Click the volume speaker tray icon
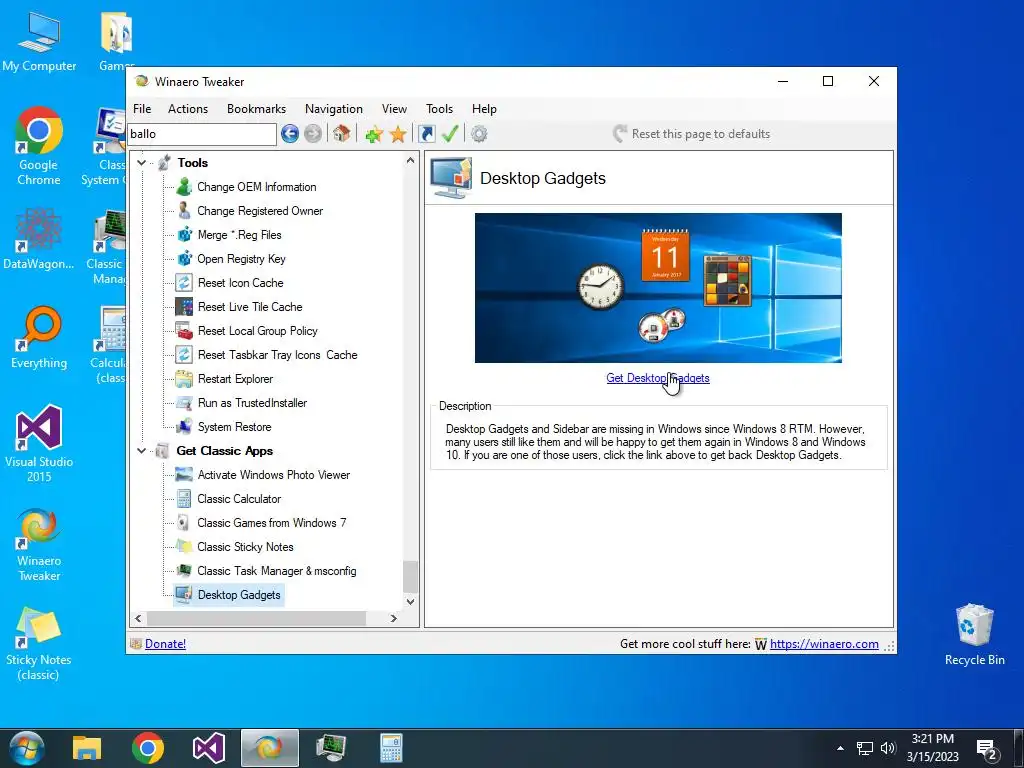 click(888, 748)
